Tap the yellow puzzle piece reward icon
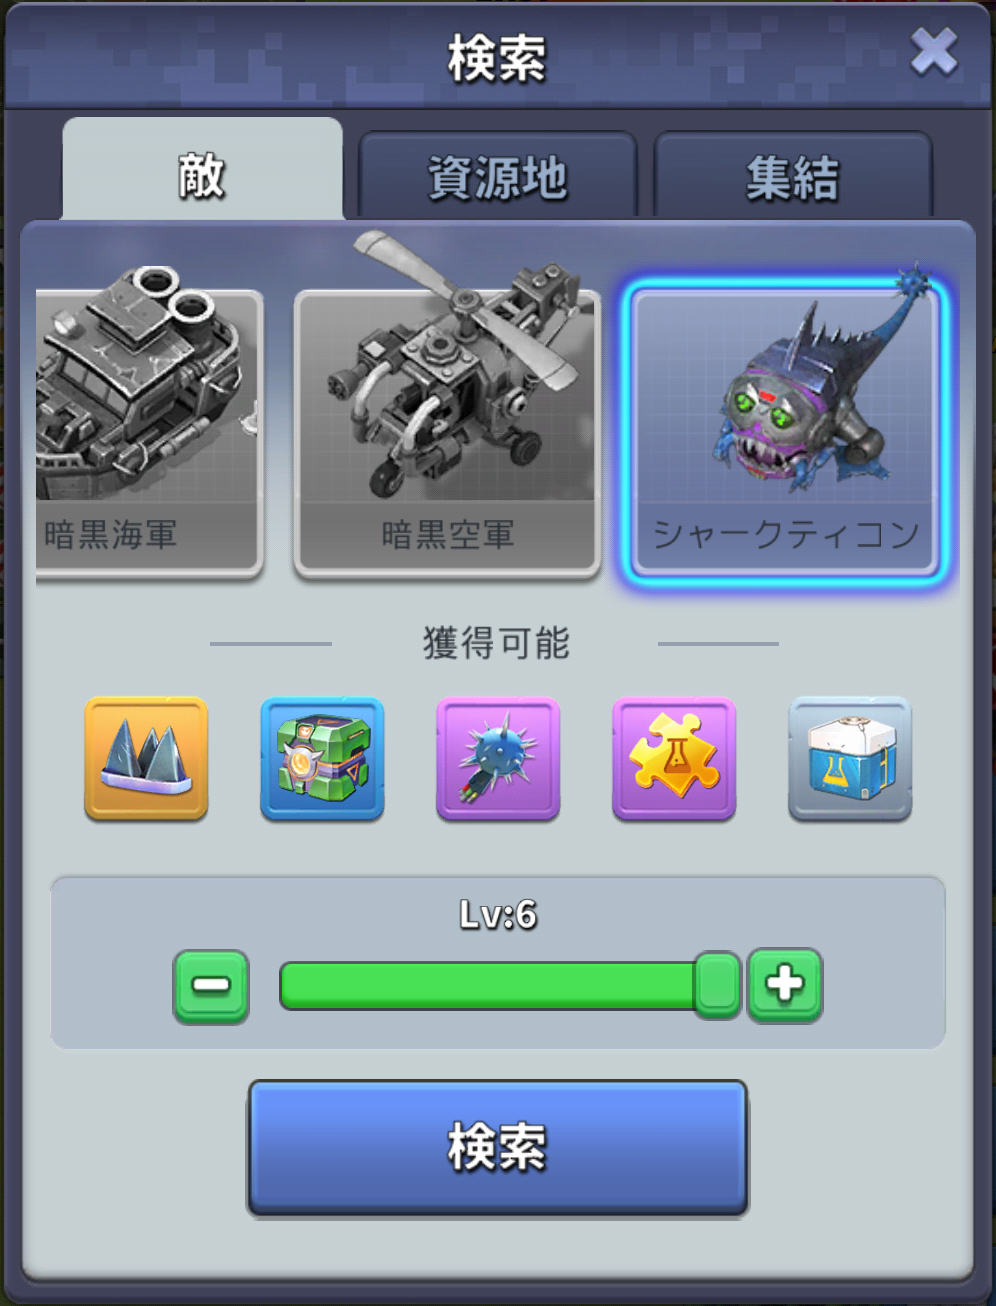The image size is (996, 1306). pyautogui.click(x=674, y=758)
